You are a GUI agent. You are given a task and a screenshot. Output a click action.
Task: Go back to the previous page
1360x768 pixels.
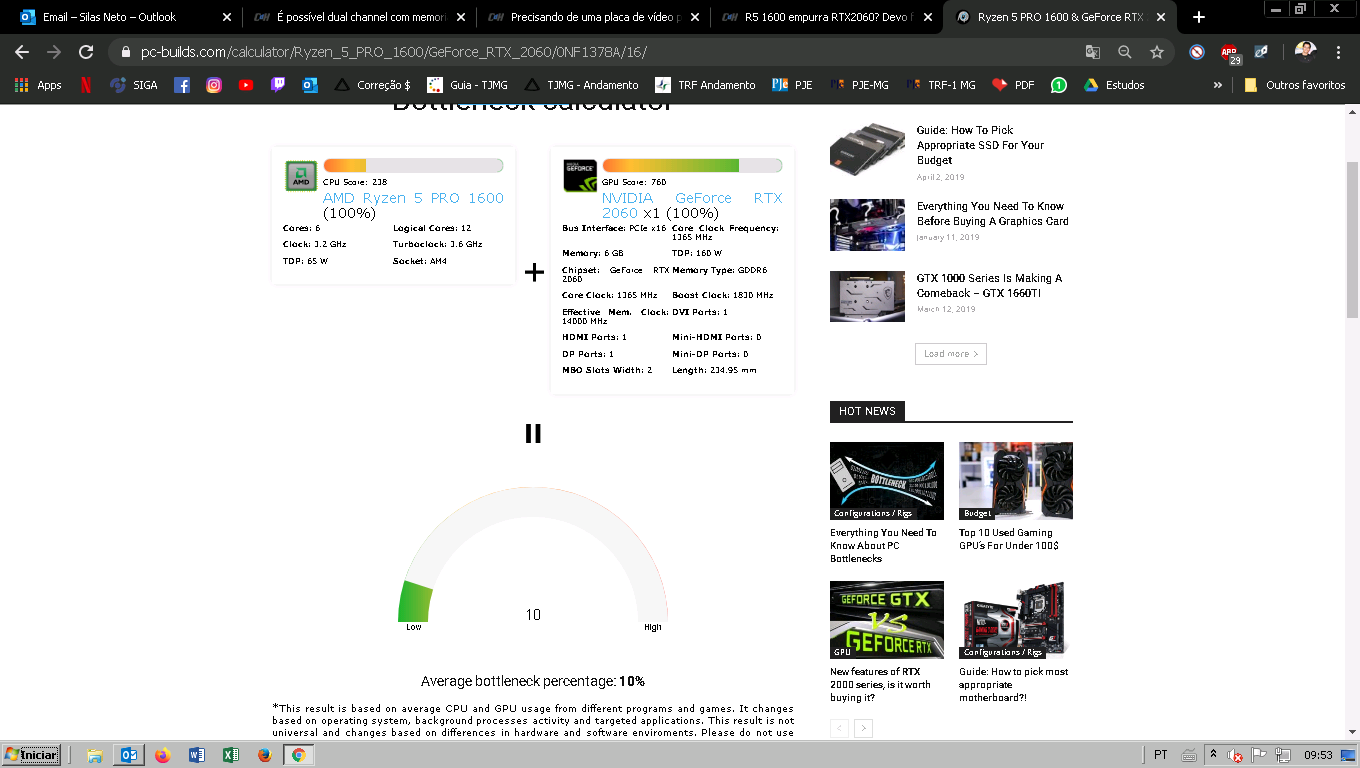22,52
